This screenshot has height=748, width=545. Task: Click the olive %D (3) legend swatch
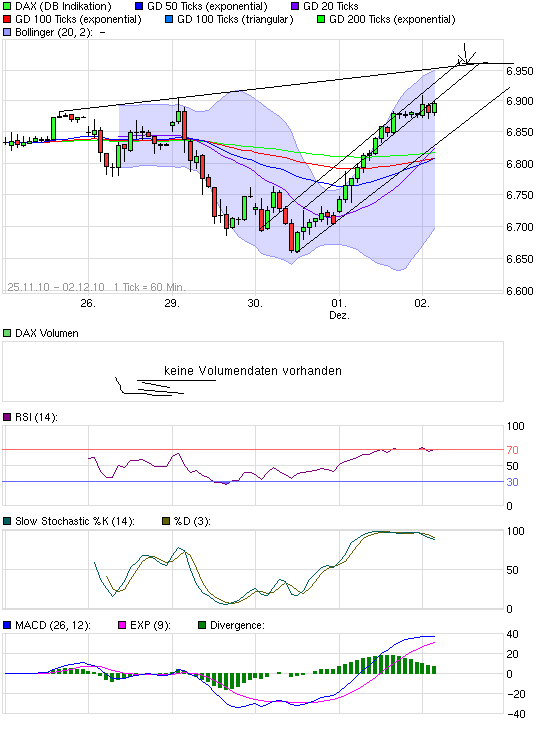(x=166, y=521)
